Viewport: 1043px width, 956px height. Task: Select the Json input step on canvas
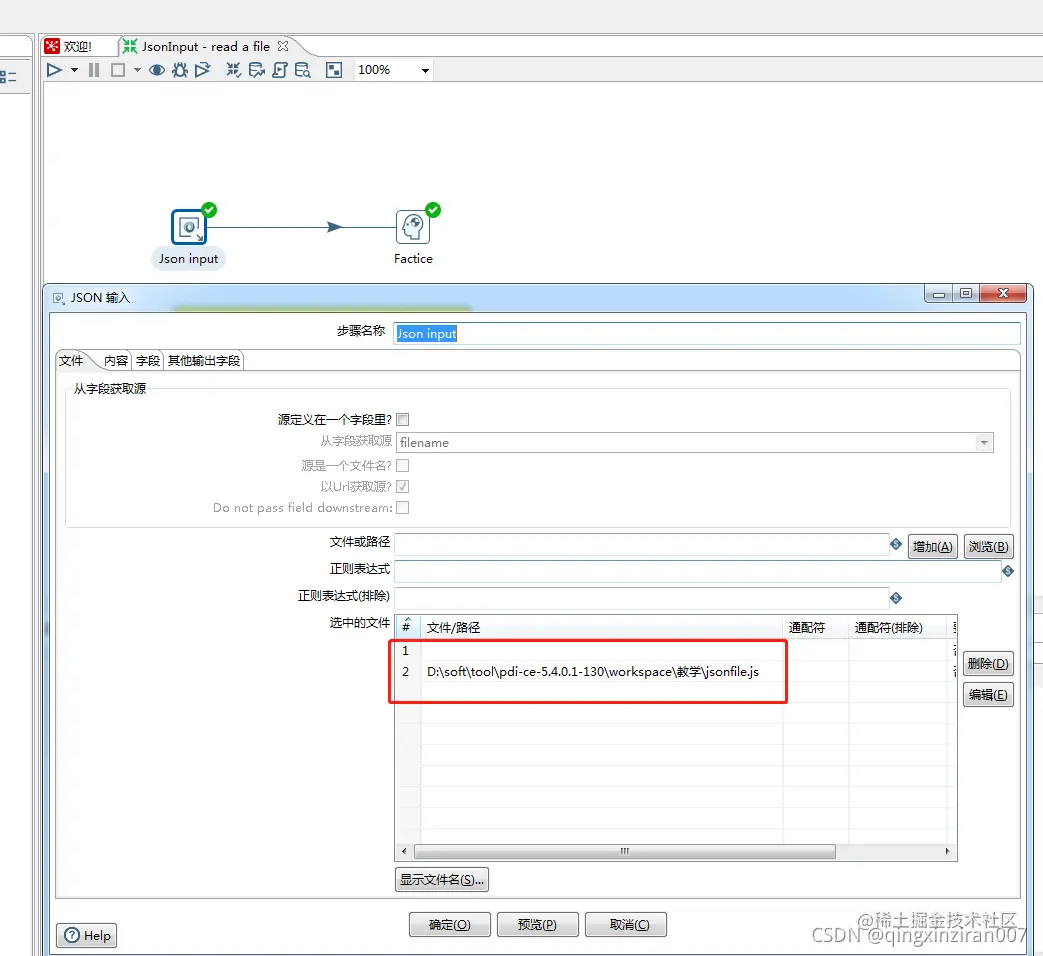189,227
